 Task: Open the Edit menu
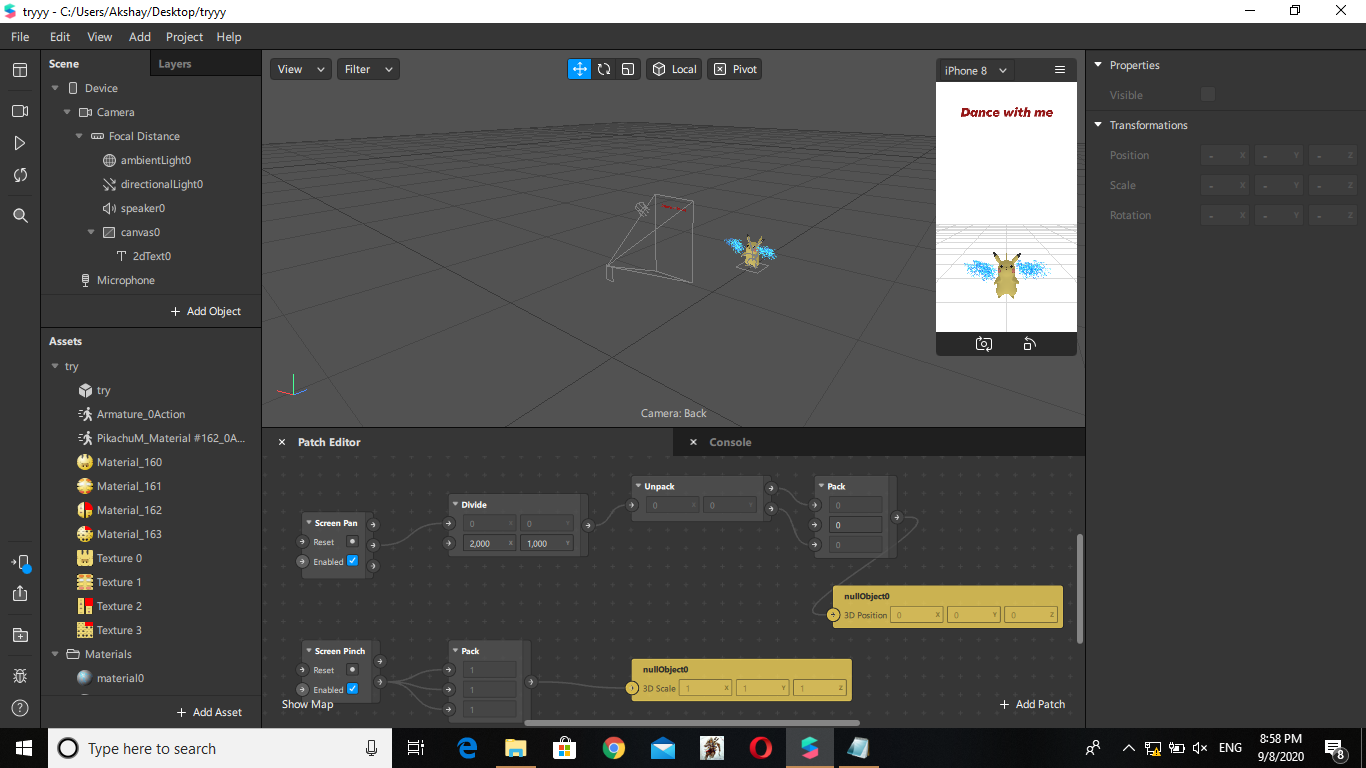(x=60, y=37)
